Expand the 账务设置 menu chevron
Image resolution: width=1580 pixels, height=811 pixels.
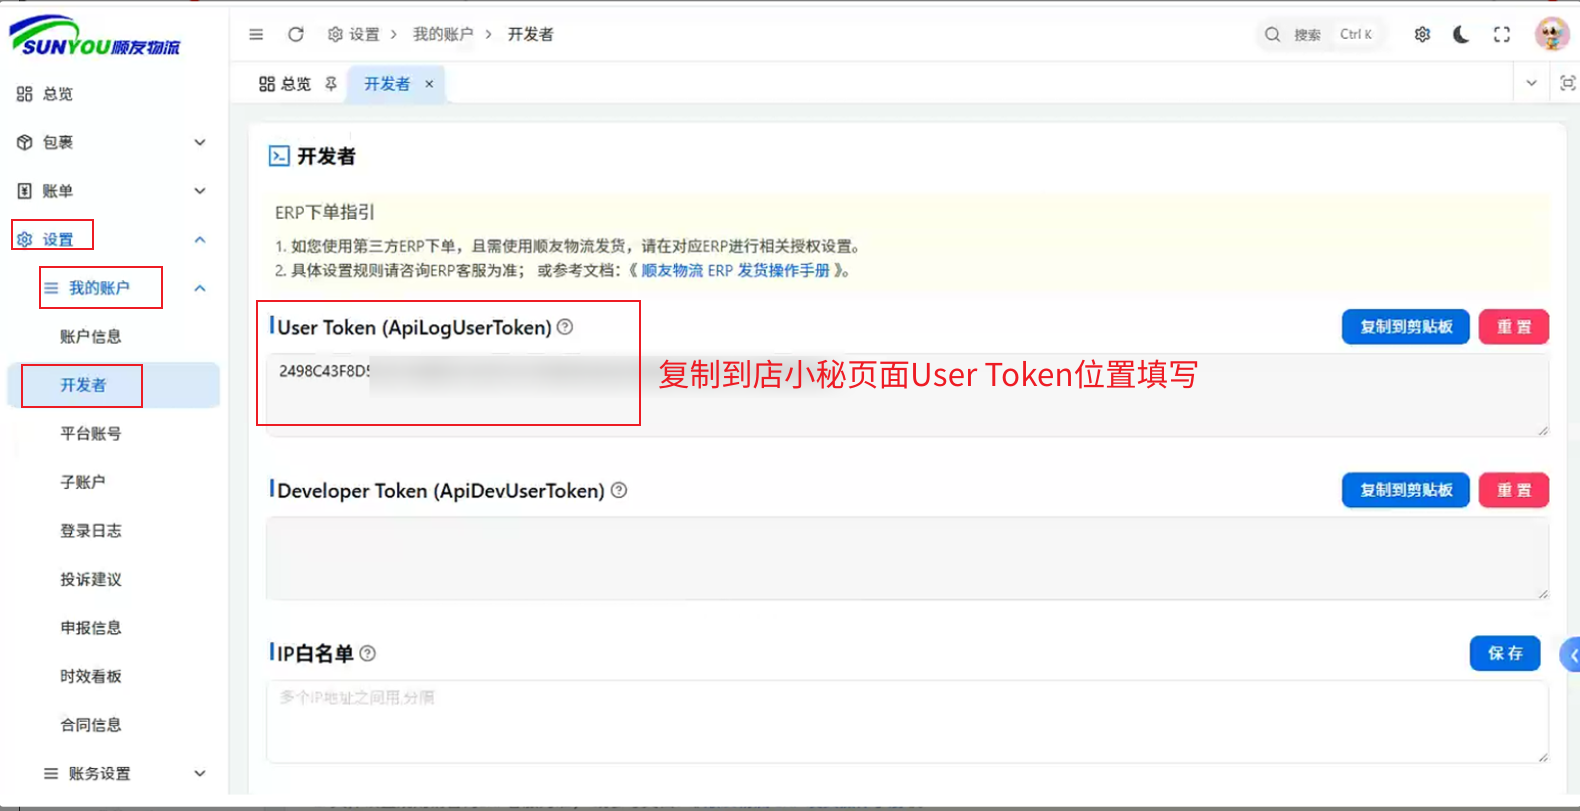pos(200,773)
